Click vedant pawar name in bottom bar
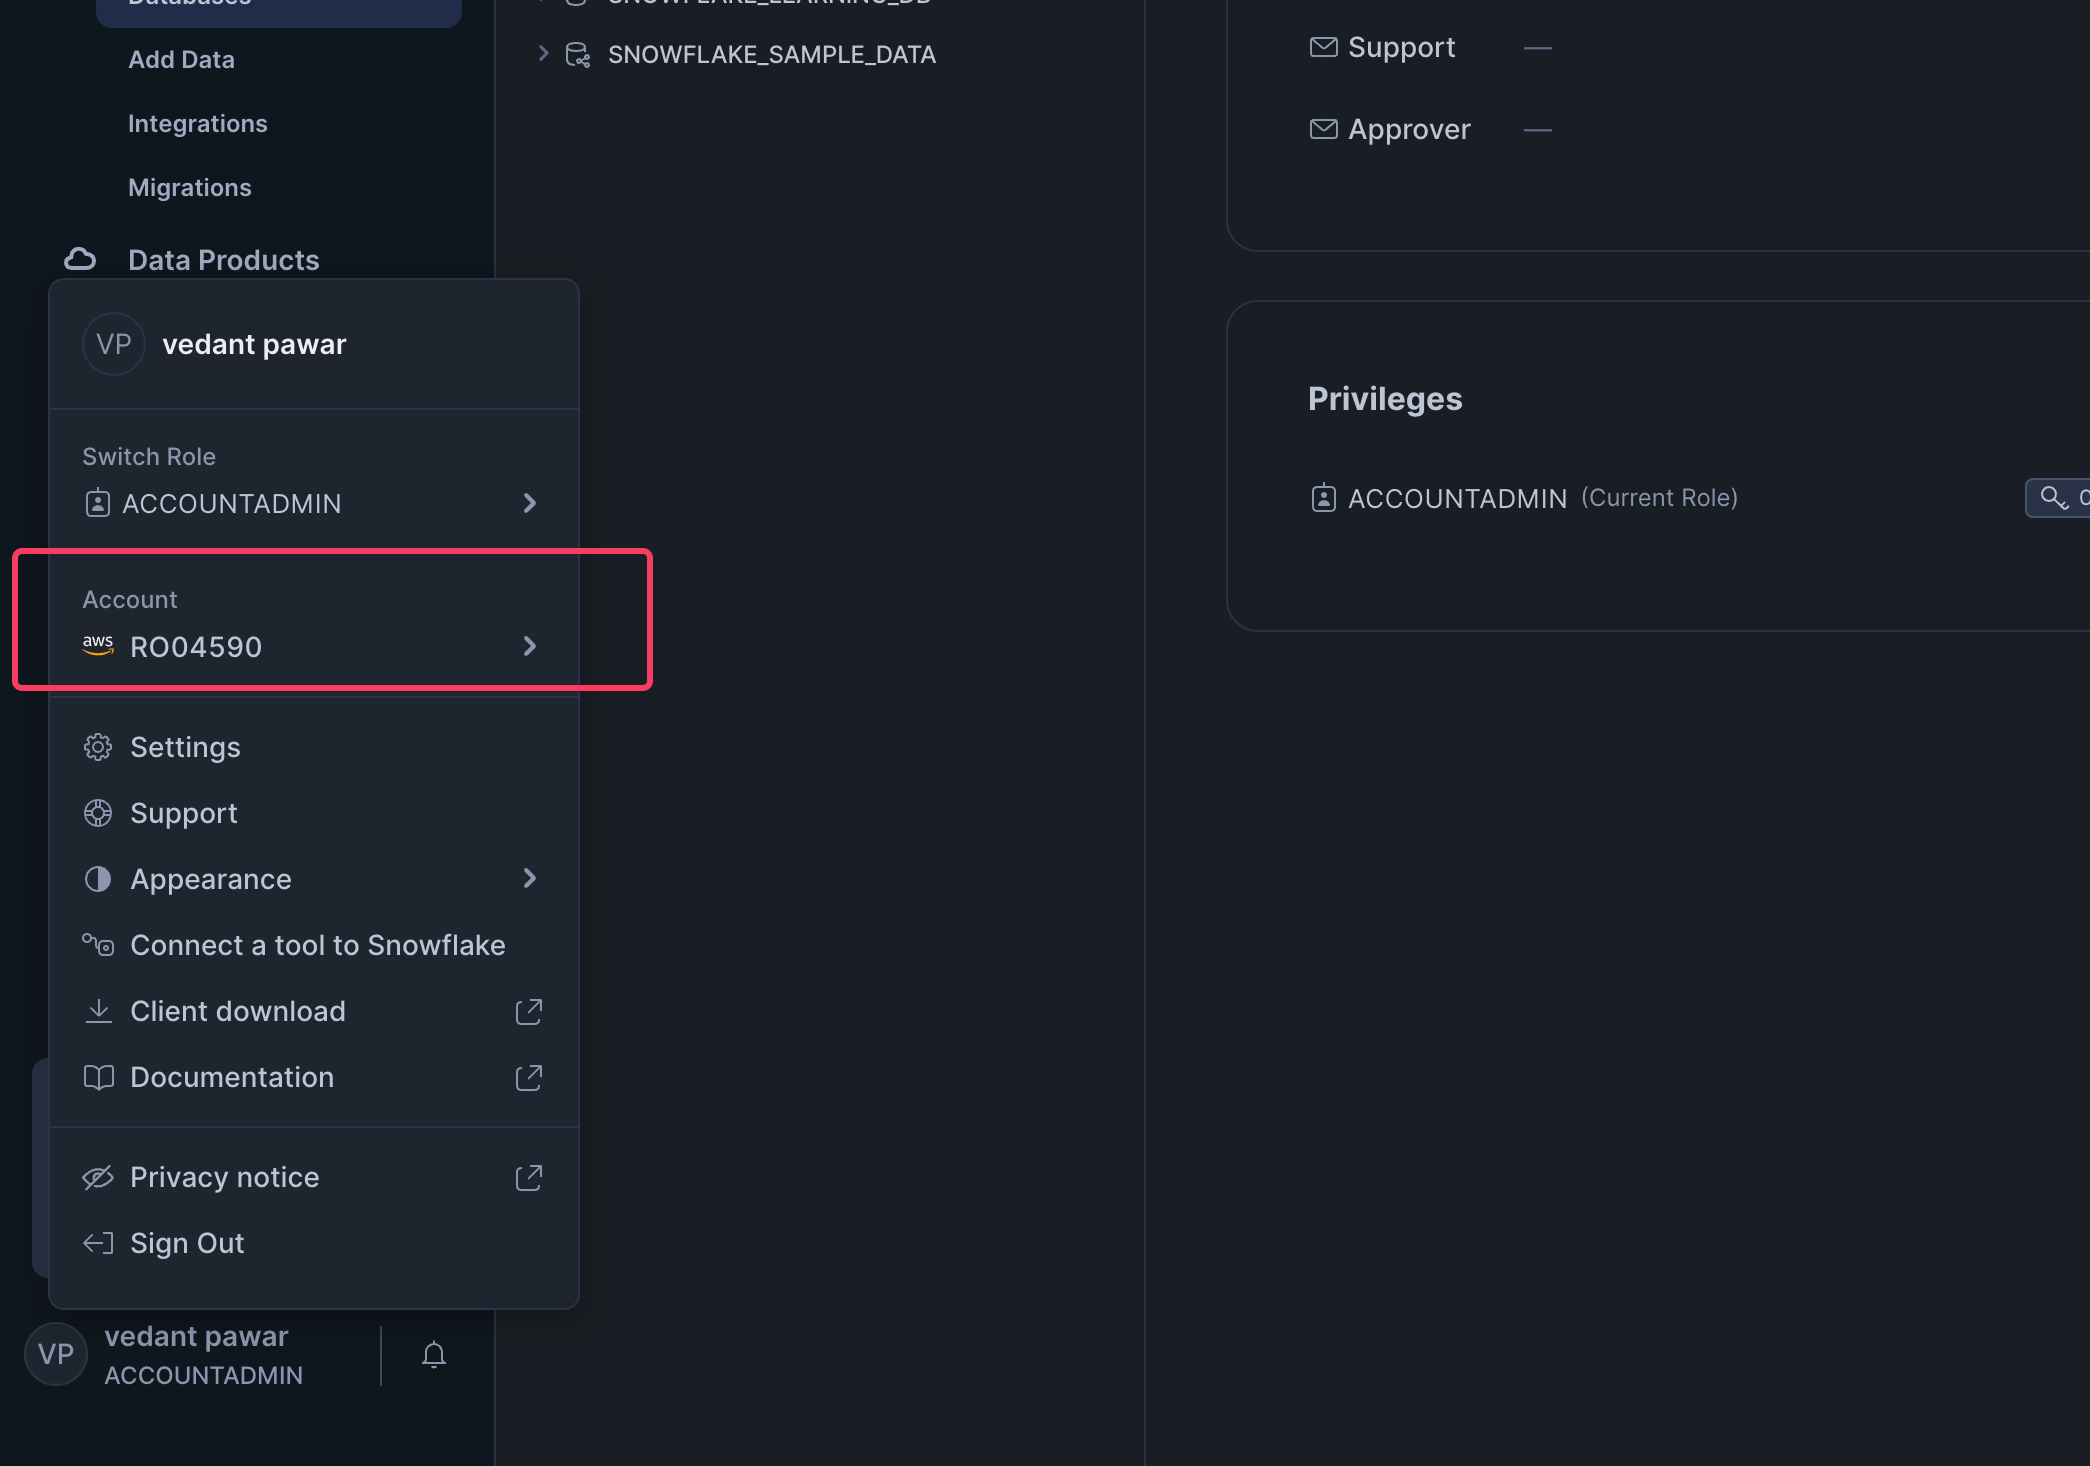The height and width of the screenshot is (1466, 2090). (x=196, y=1336)
